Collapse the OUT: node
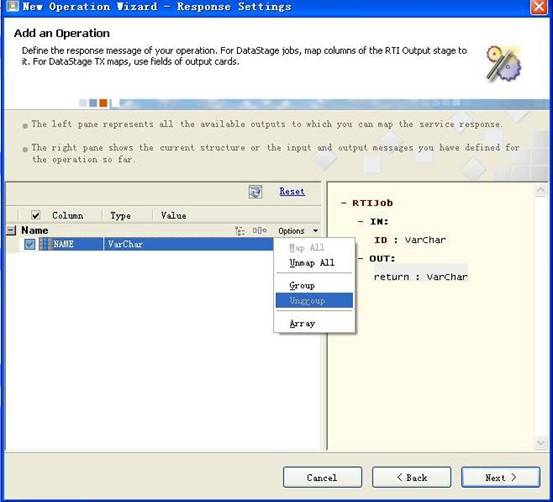The width and height of the screenshot is (553, 502). [x=360, y=259]
